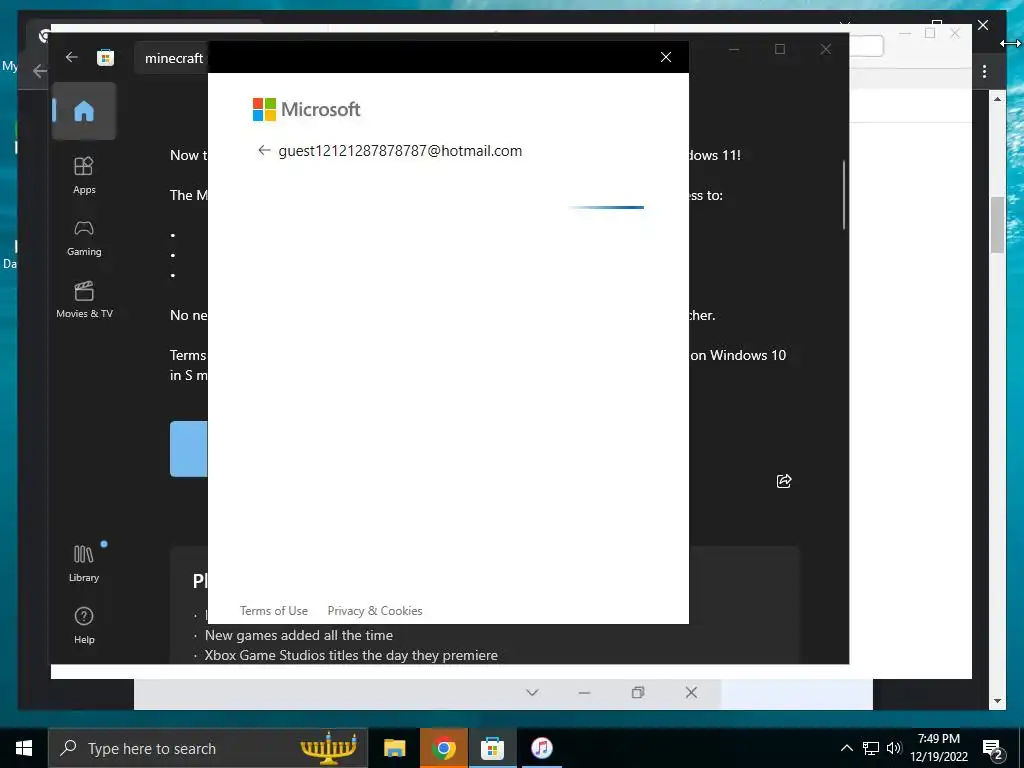
Task: Open Terms of Use link
Action: coord(274,611)
